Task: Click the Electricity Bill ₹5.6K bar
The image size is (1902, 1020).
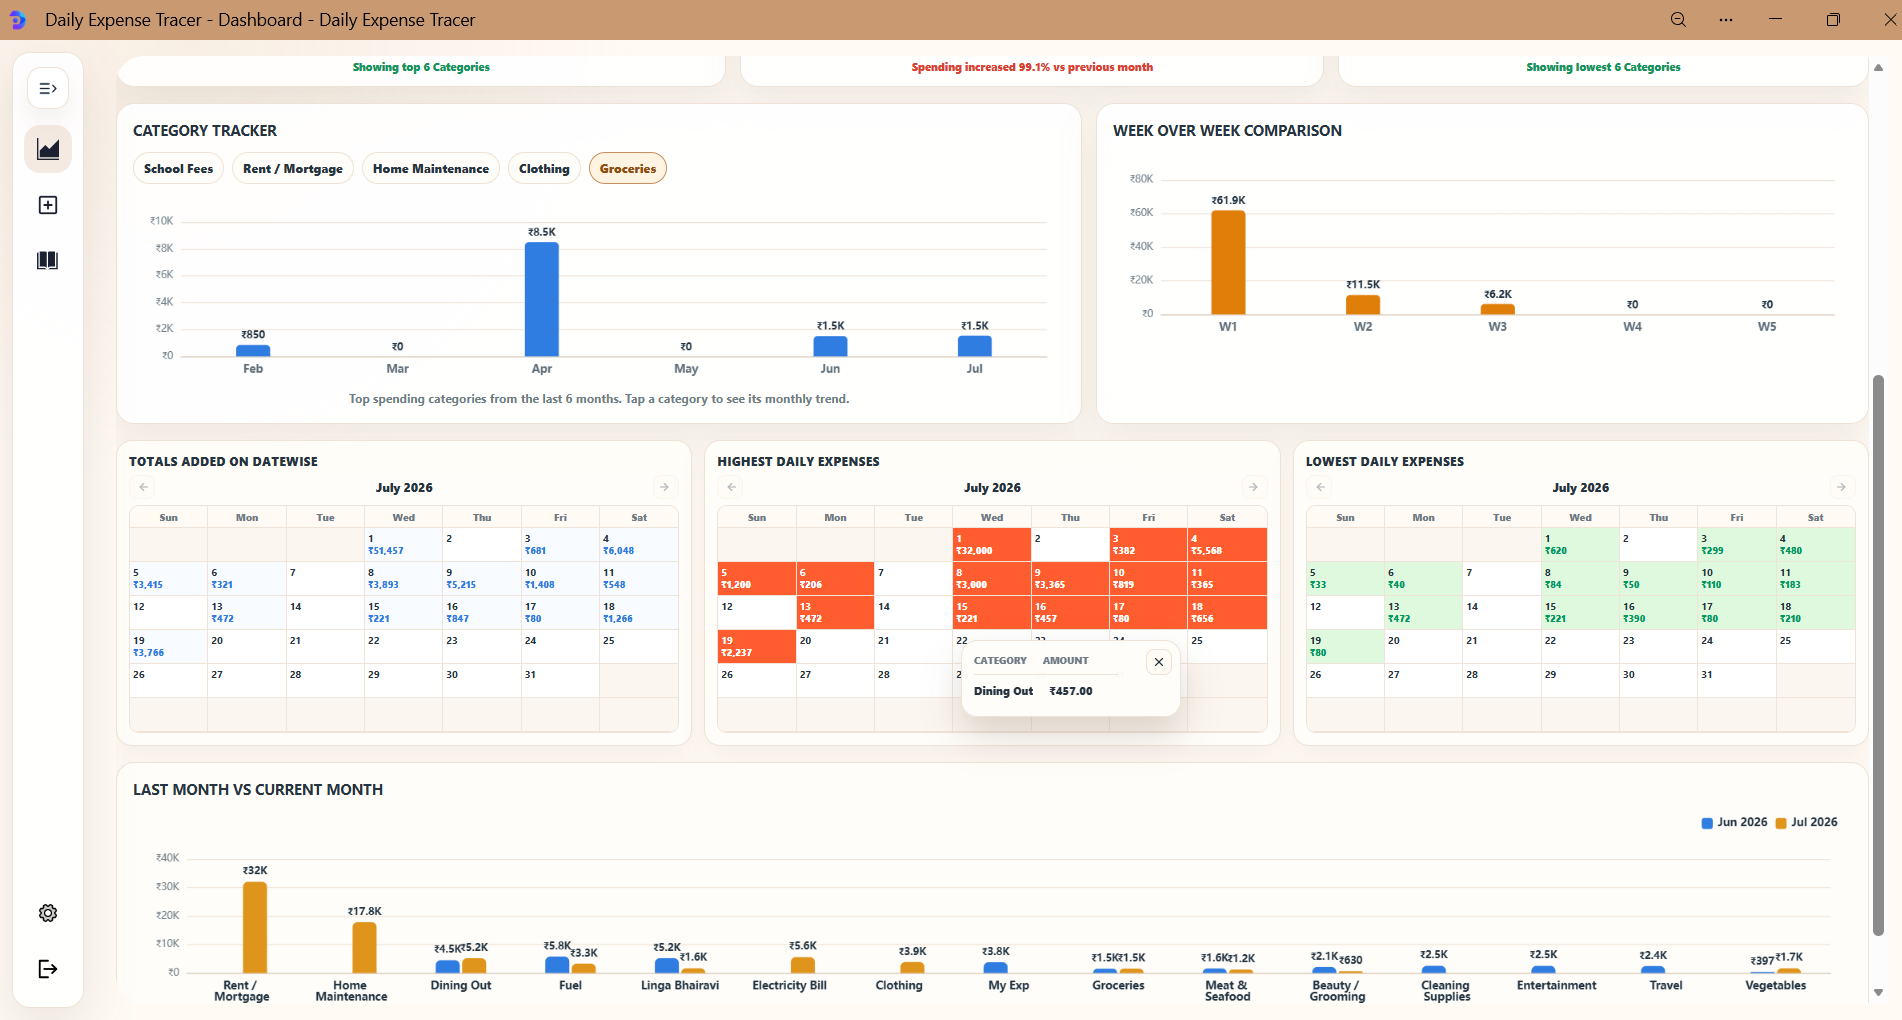Action: (803, 965)
